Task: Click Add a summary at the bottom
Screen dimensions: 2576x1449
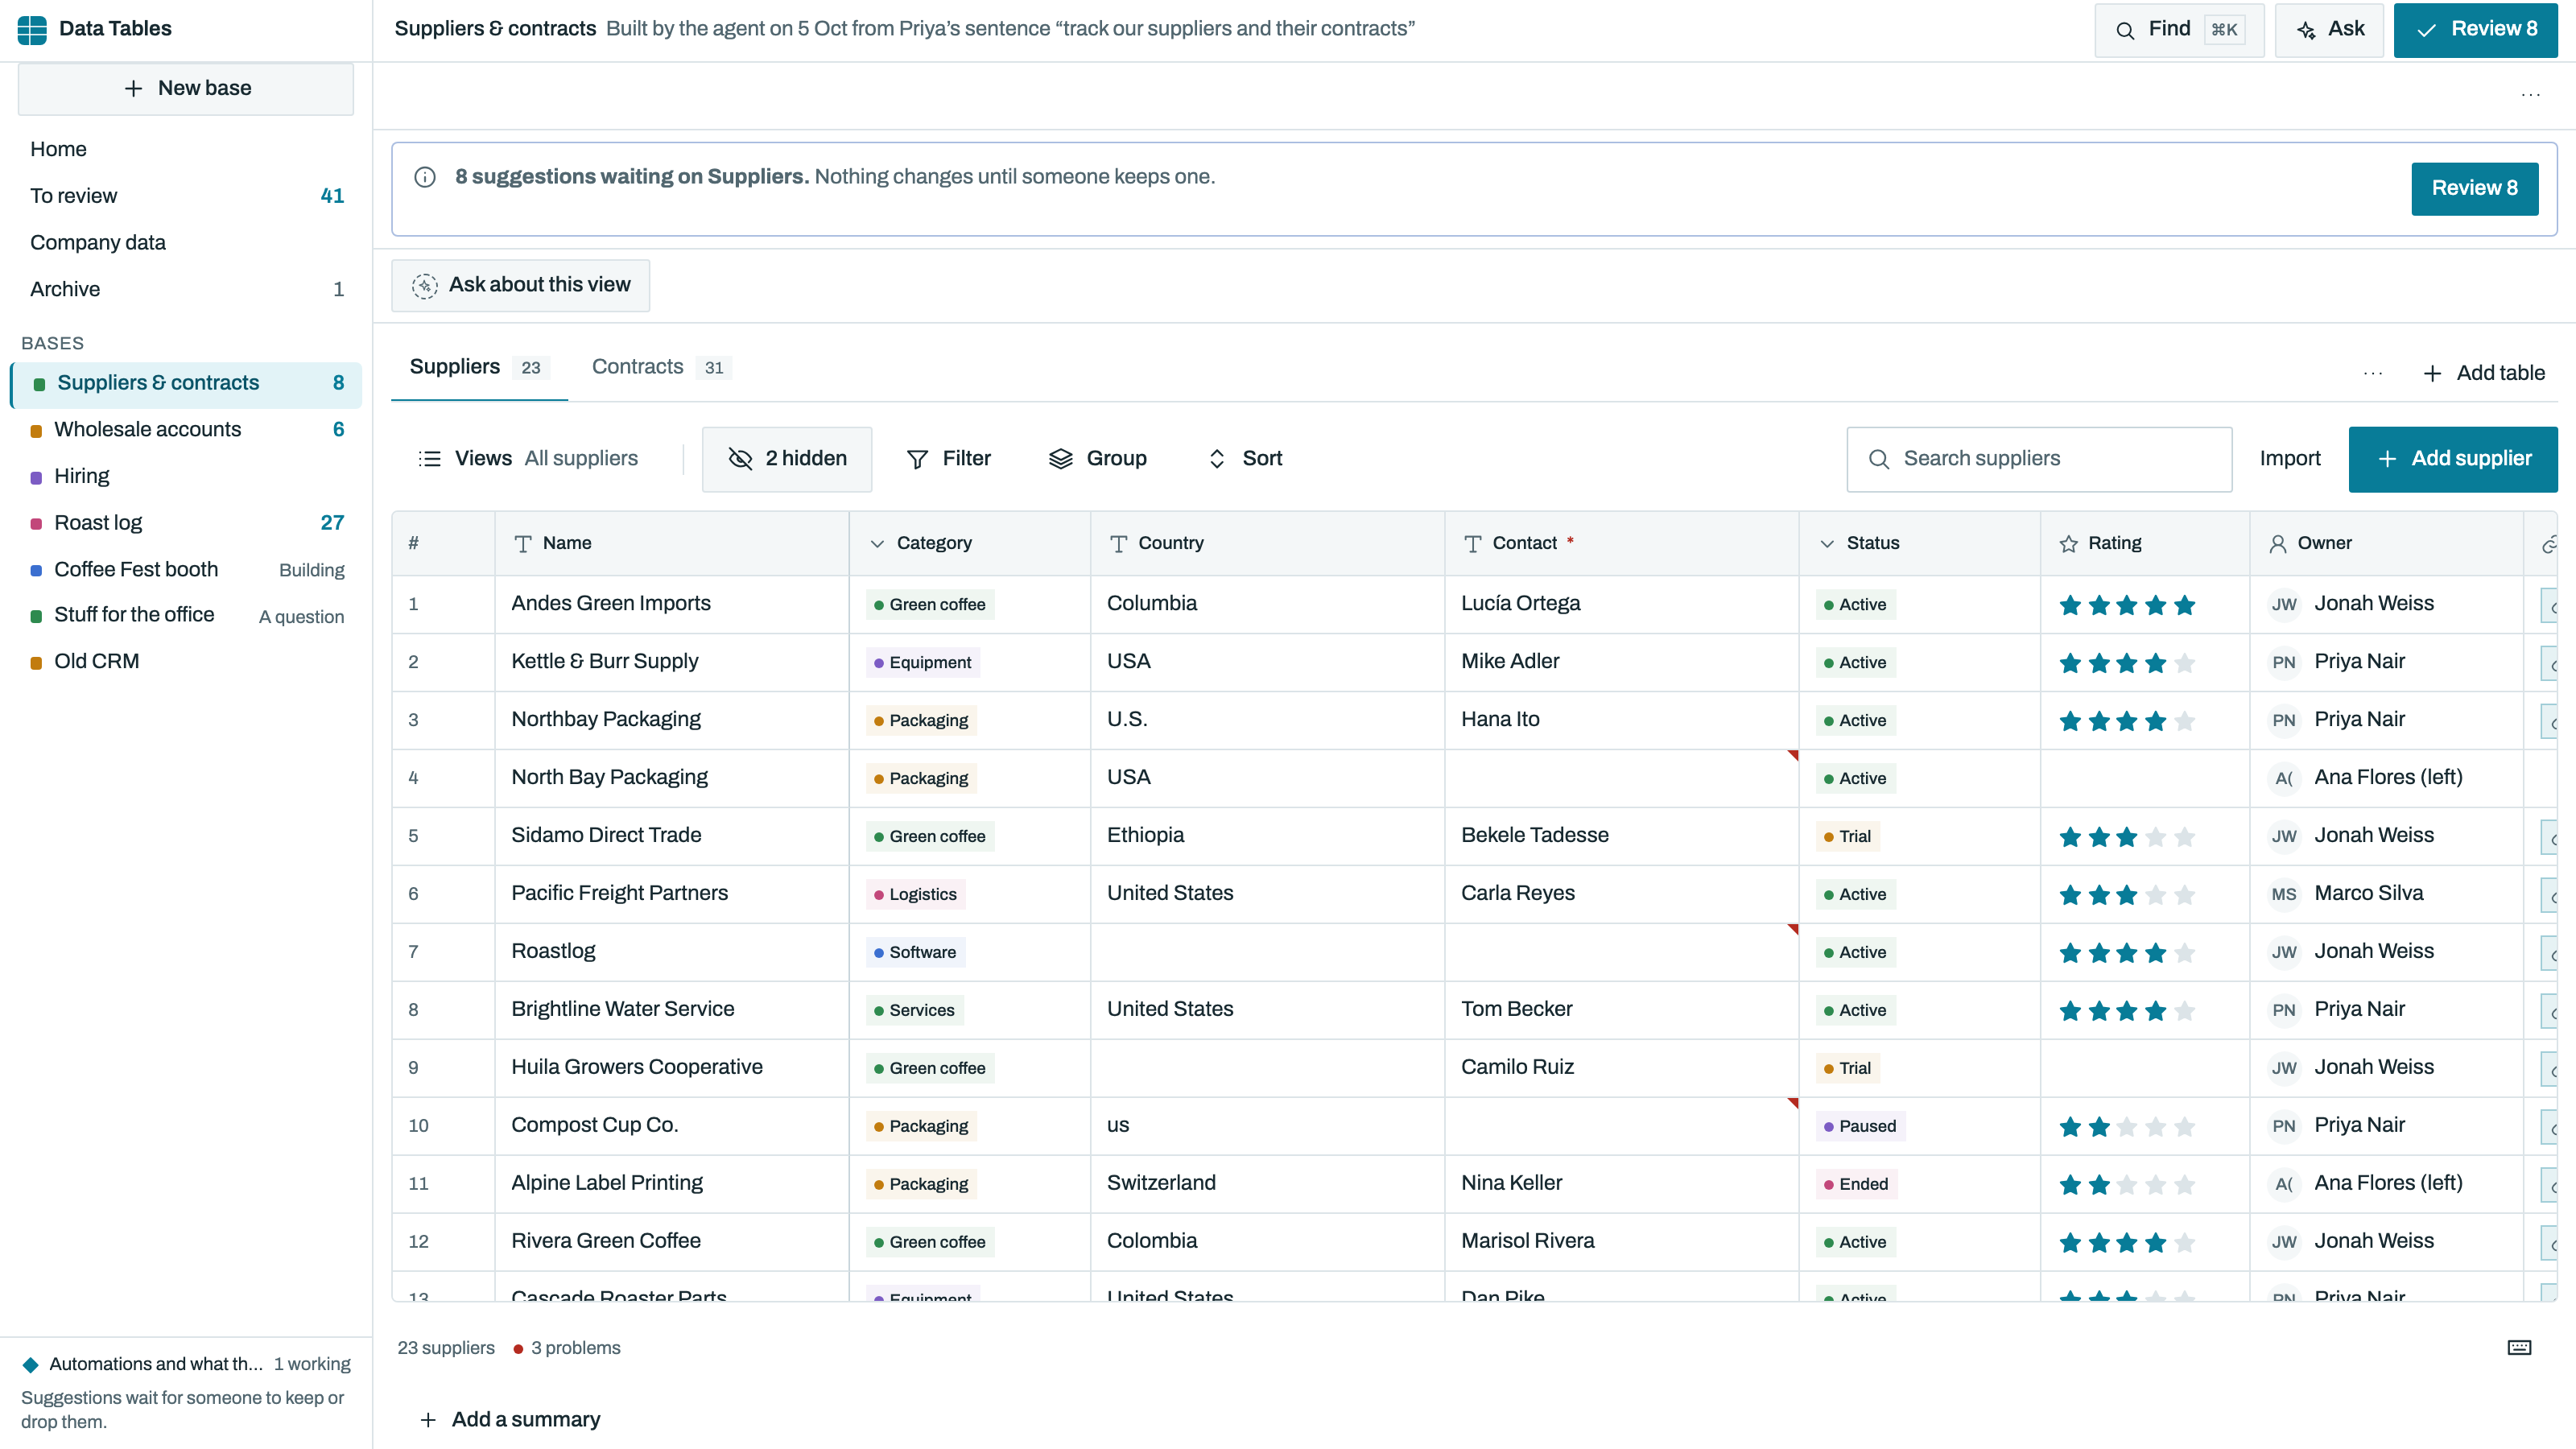Action: [x=510, y=1420]
